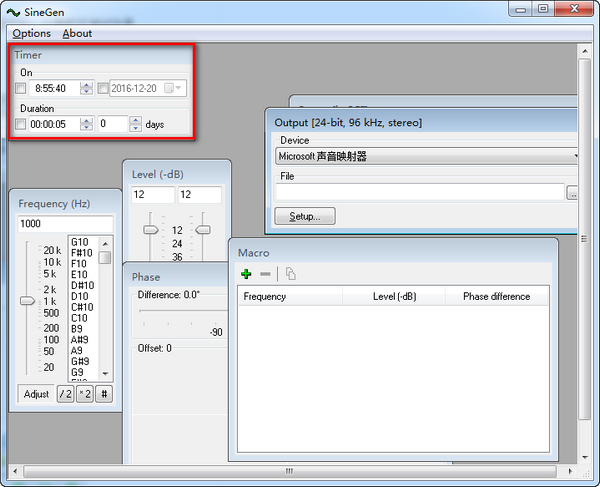Click horizontal scrollbar left arrow
The image size is (600, 487).
[x=15, y=471]
